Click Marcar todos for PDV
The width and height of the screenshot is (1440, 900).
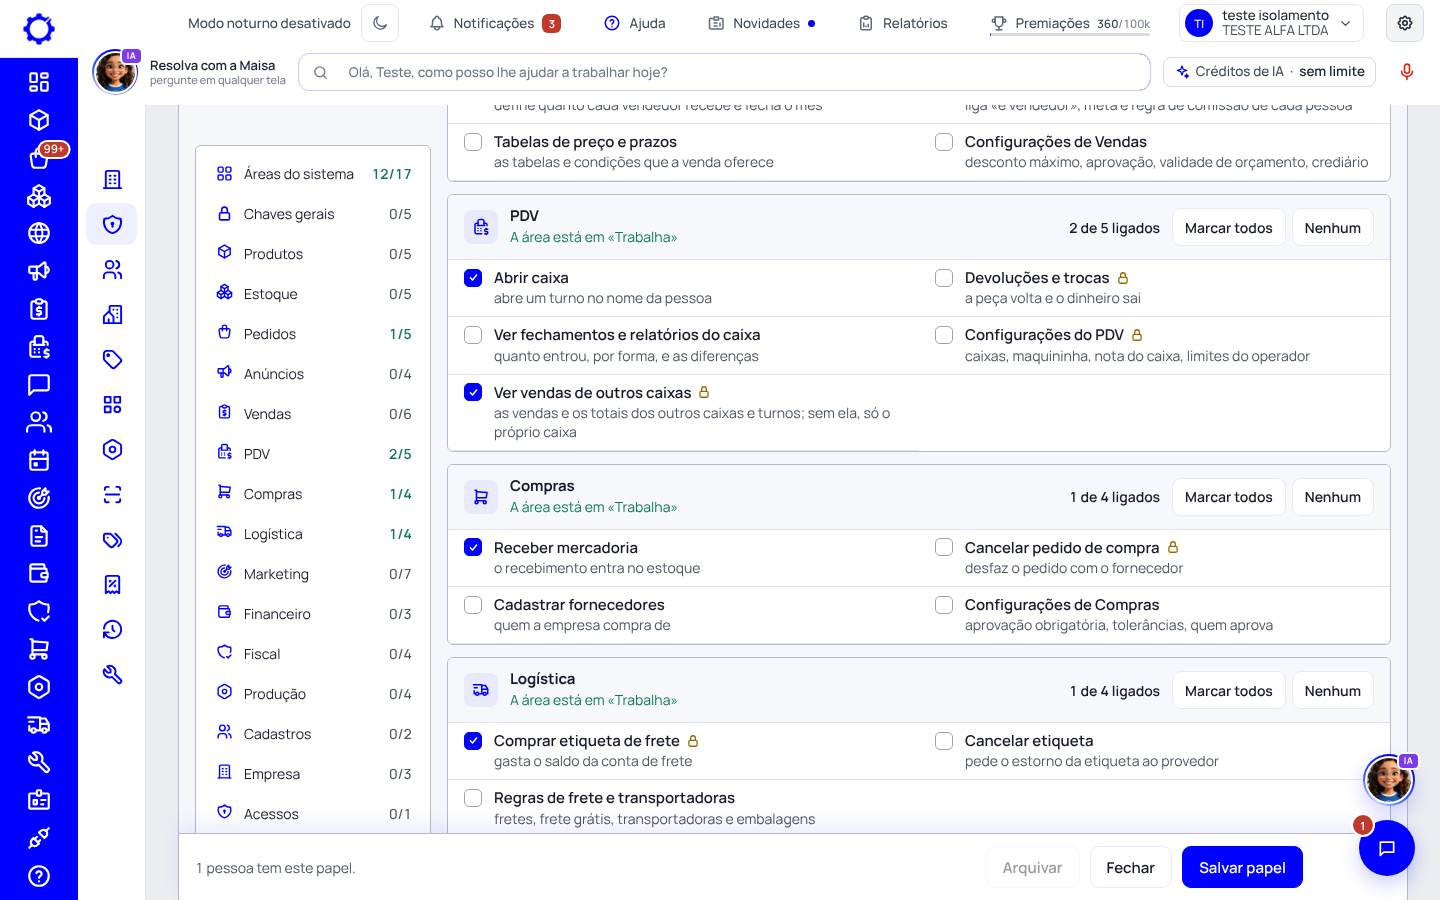coord(1228,228)
